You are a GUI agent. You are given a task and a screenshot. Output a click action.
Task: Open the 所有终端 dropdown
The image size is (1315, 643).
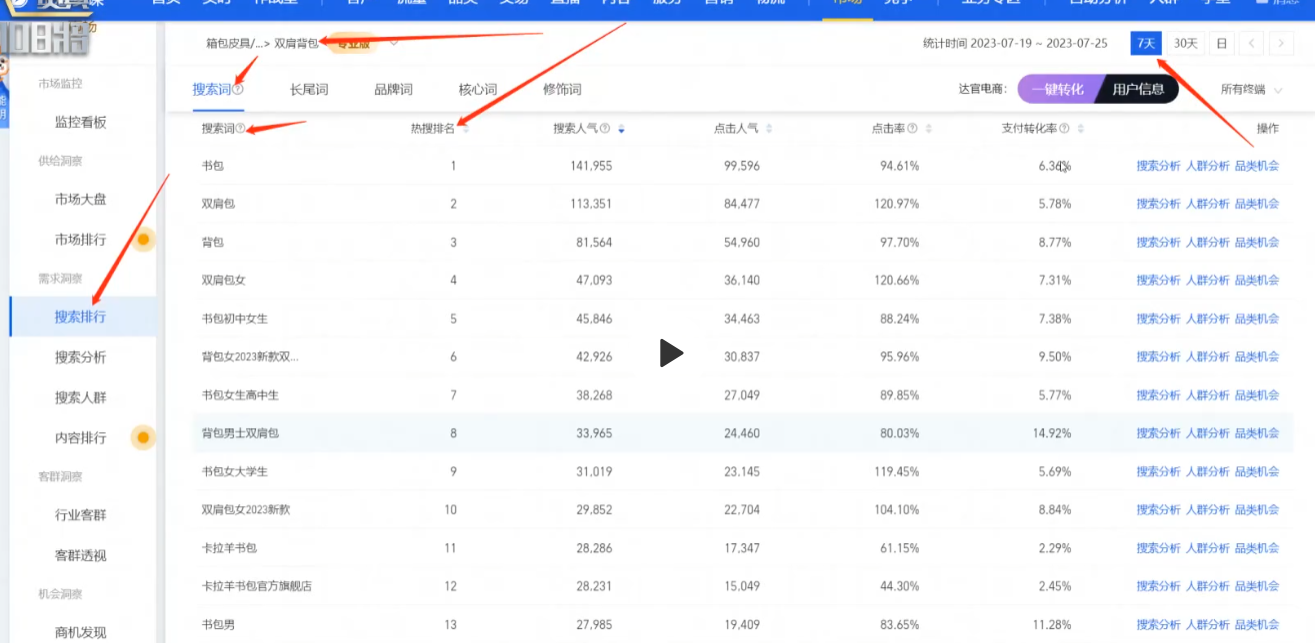coord(1251,90)
